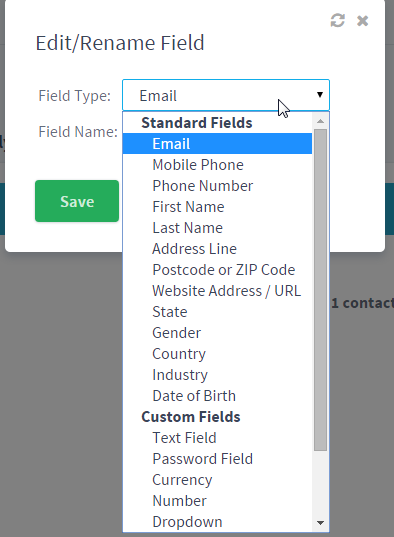The image size is (394, 537).
Task: Pick Phone Number option
Action: point(217,186)
